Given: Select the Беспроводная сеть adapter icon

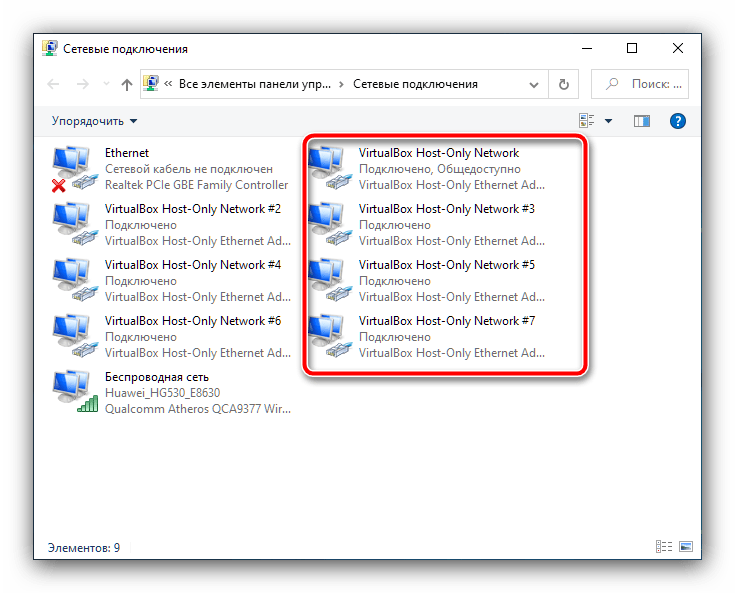Looking at the screenshot, I should tap(75, 392).
